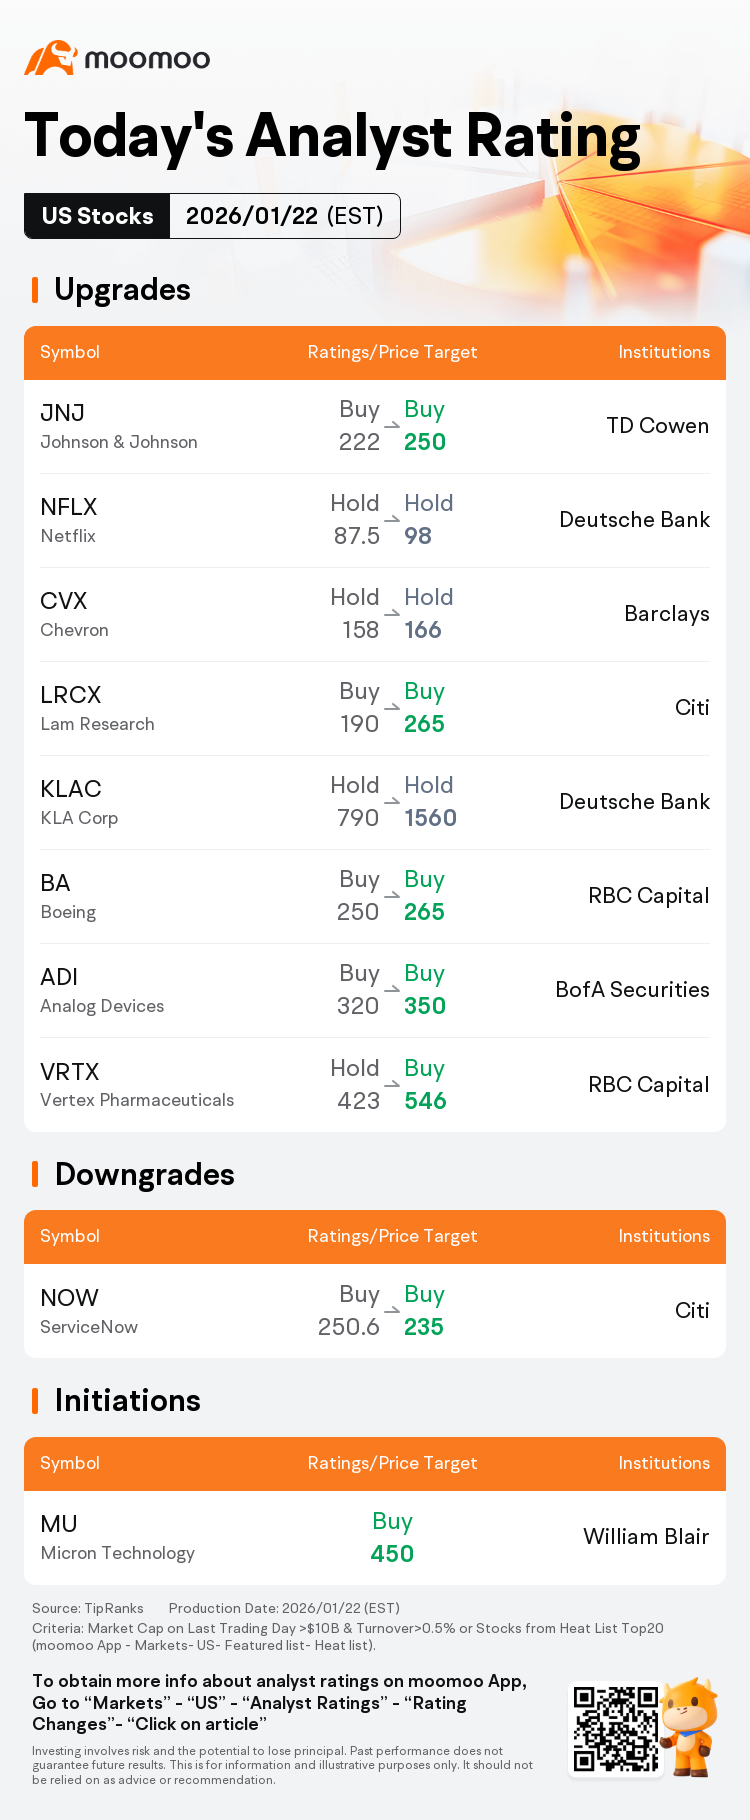The image size is (750, 1820).
Task: Click the William Blair institution name
Action: [x=646, y=1537]
